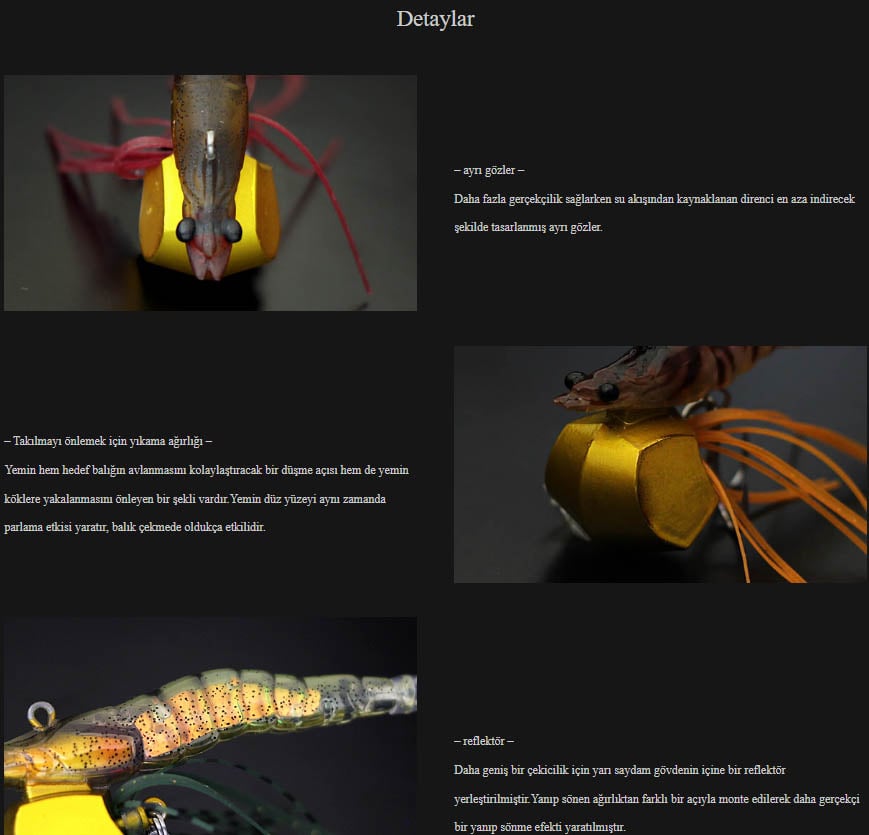This screenshot has height=835, width=869.
Task: Click the line starting 'köklere yakalanmasını önleyen'
Action: tap(195, 499)
